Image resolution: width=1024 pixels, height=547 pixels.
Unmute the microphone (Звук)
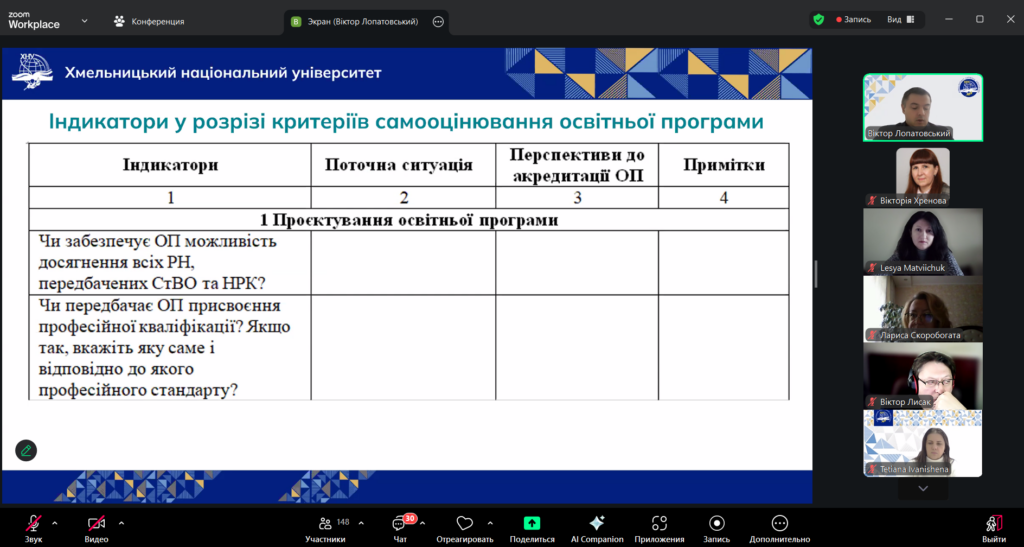point(33,525)
